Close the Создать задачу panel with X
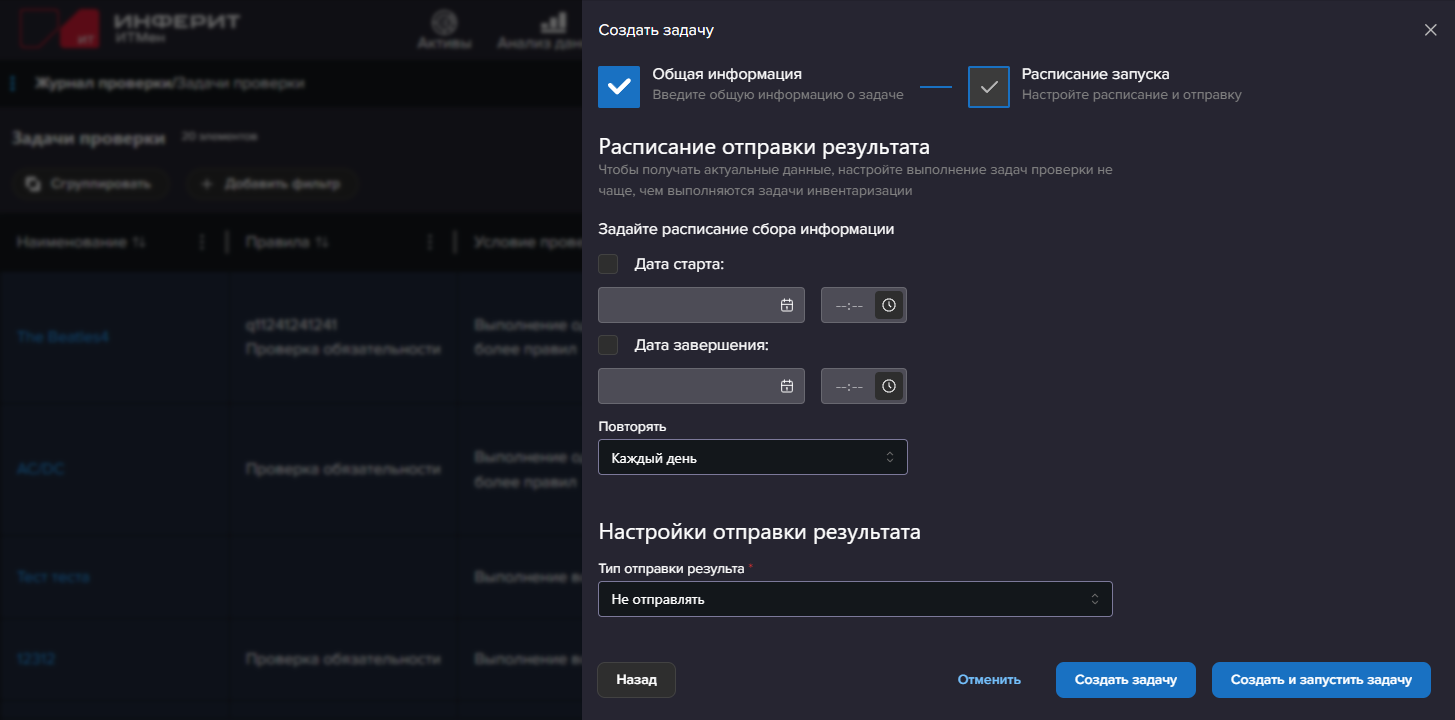Image resolution: width=1455 pixels, height=720 pixels. coord(1430,30)
